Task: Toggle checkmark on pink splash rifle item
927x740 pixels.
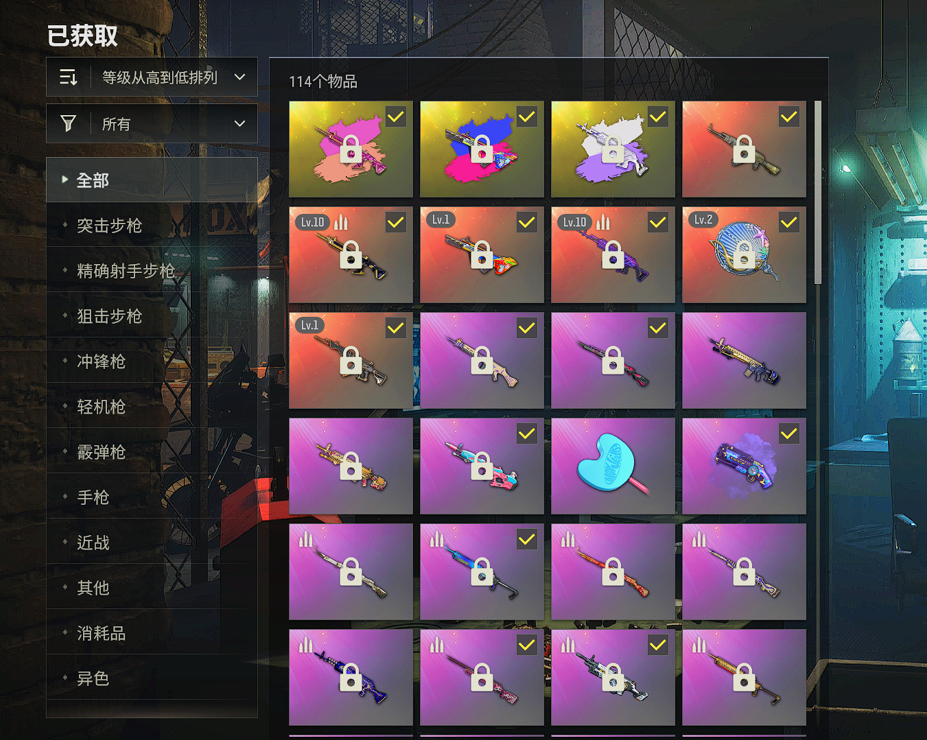Action: coord(396,116)
